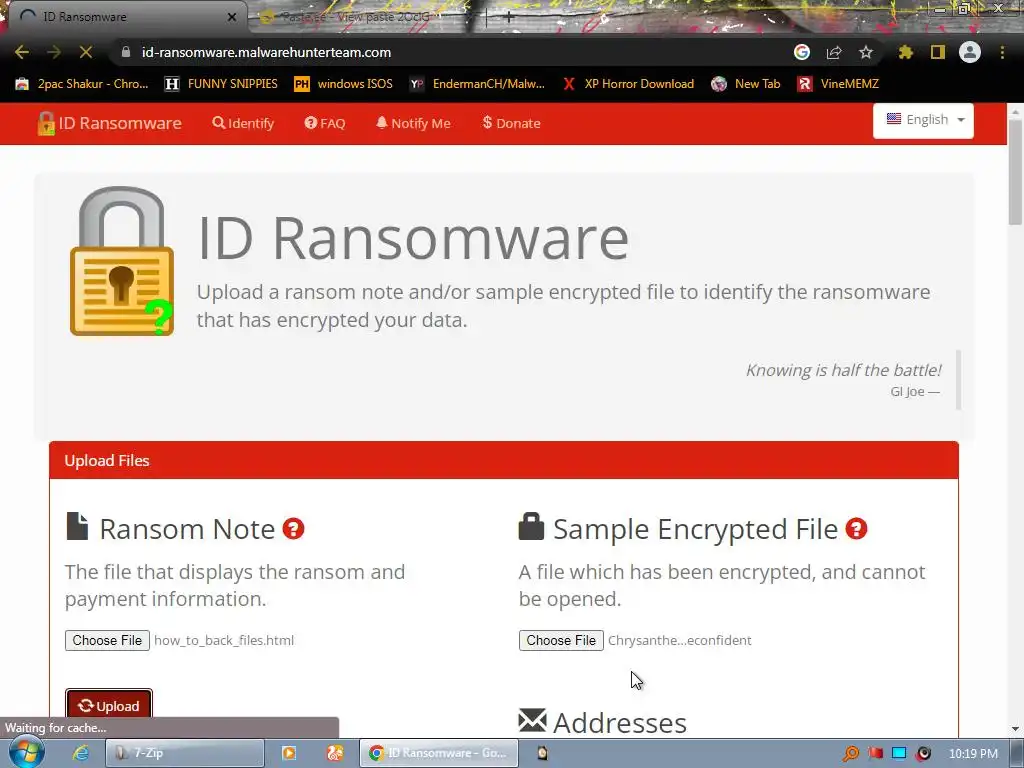Launch Internet Explorer from taskbar

pos(81,753)
